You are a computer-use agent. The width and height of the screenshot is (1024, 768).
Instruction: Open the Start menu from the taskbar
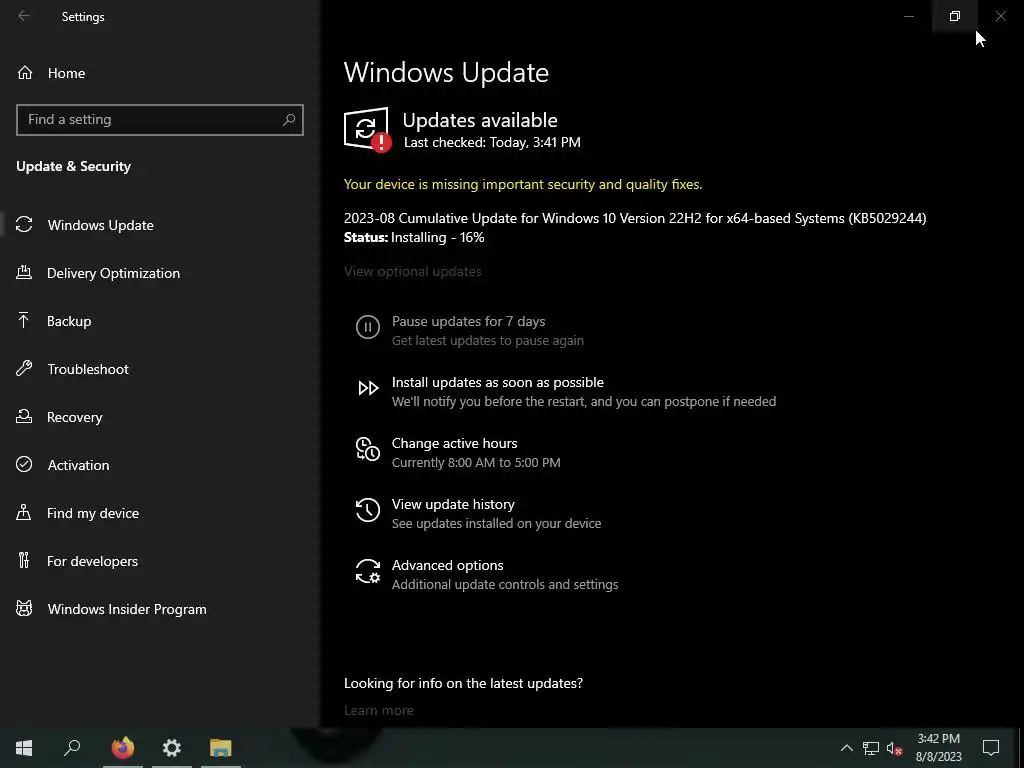24,748
